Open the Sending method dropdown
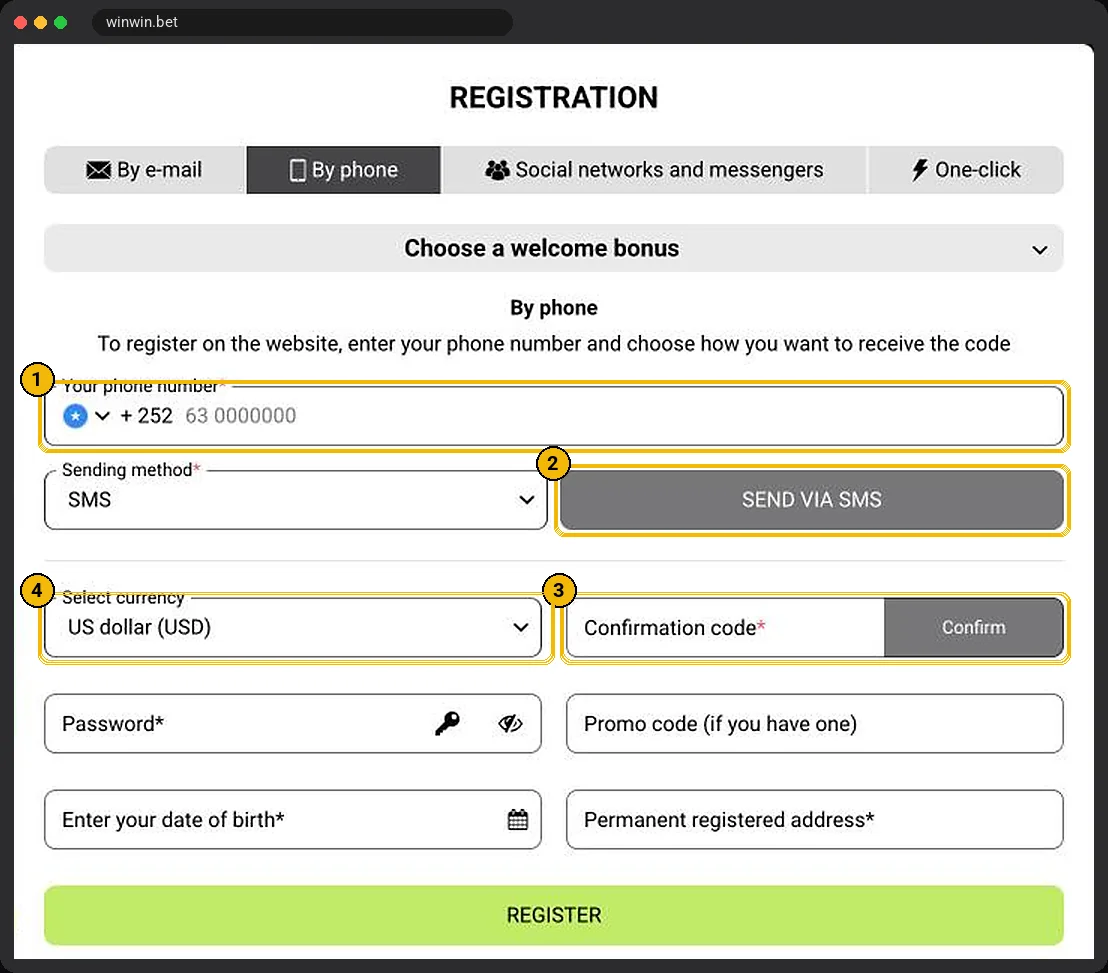This screenshot has width=1108, height=973. click(295, 500)
